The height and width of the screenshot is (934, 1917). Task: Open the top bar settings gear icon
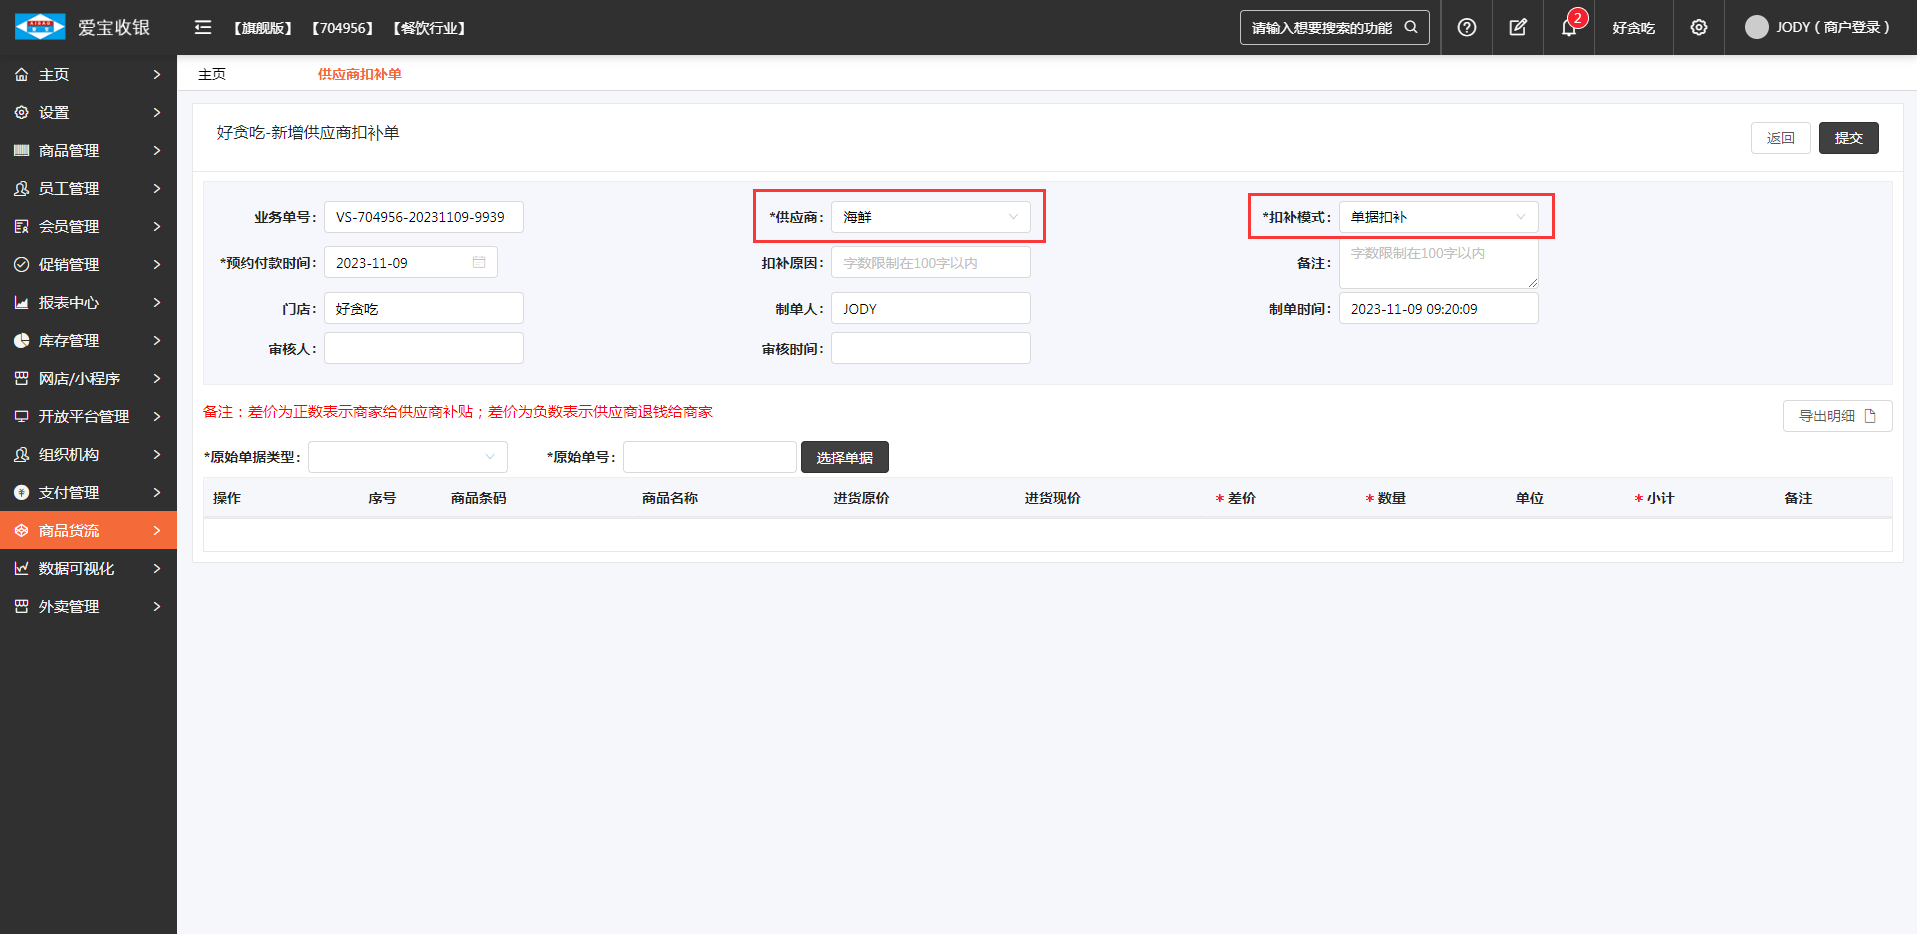(x=1699, y=28)
